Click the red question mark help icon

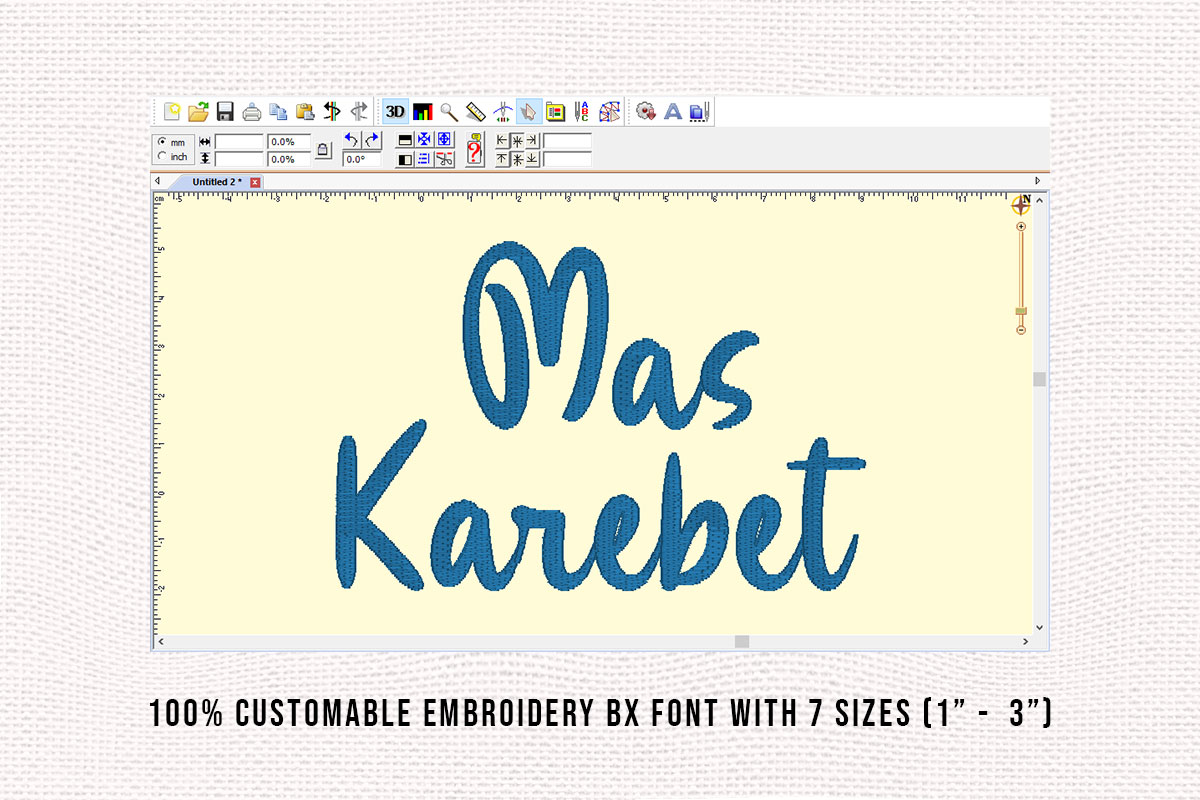(x=476, y=150)
